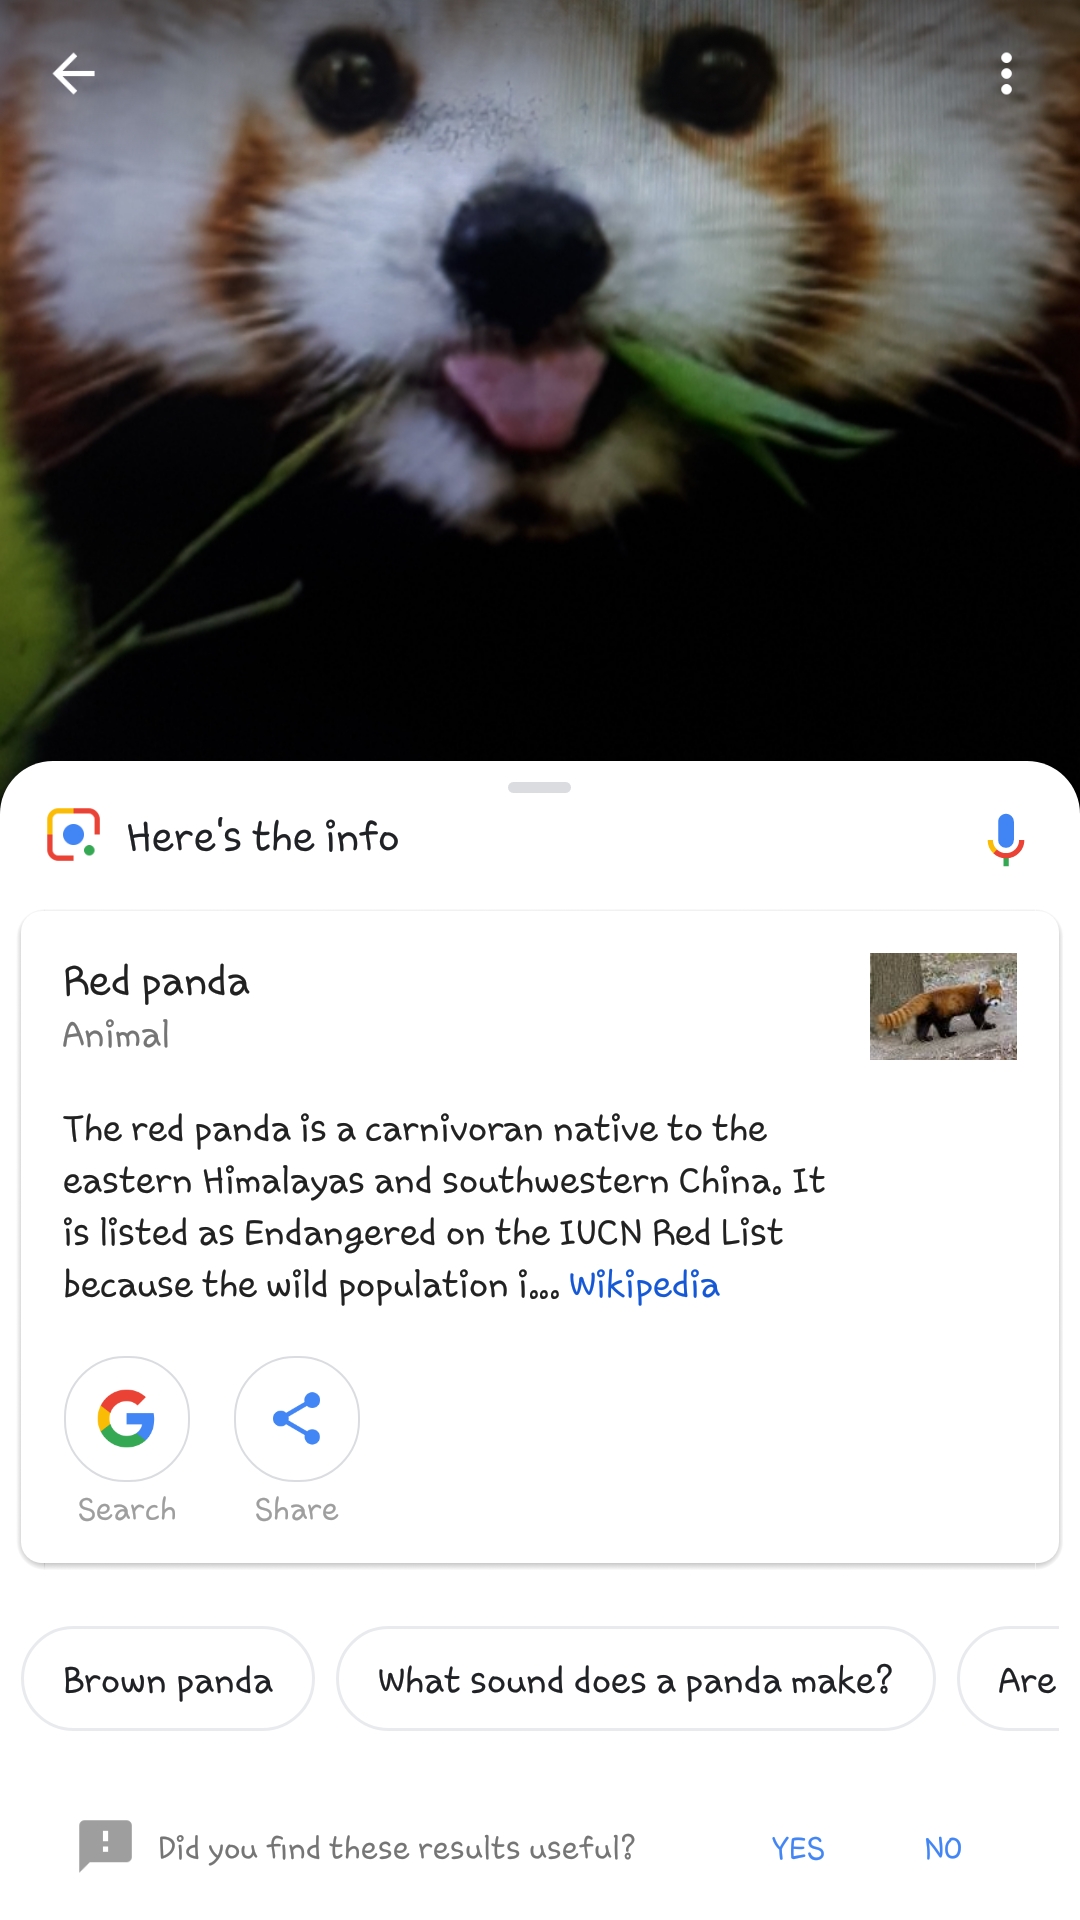Image resolution: width=1080 pixels, height=1920 pixels.
Task: Tap the Here's the info heading
Action: click(x=263, y=837)
